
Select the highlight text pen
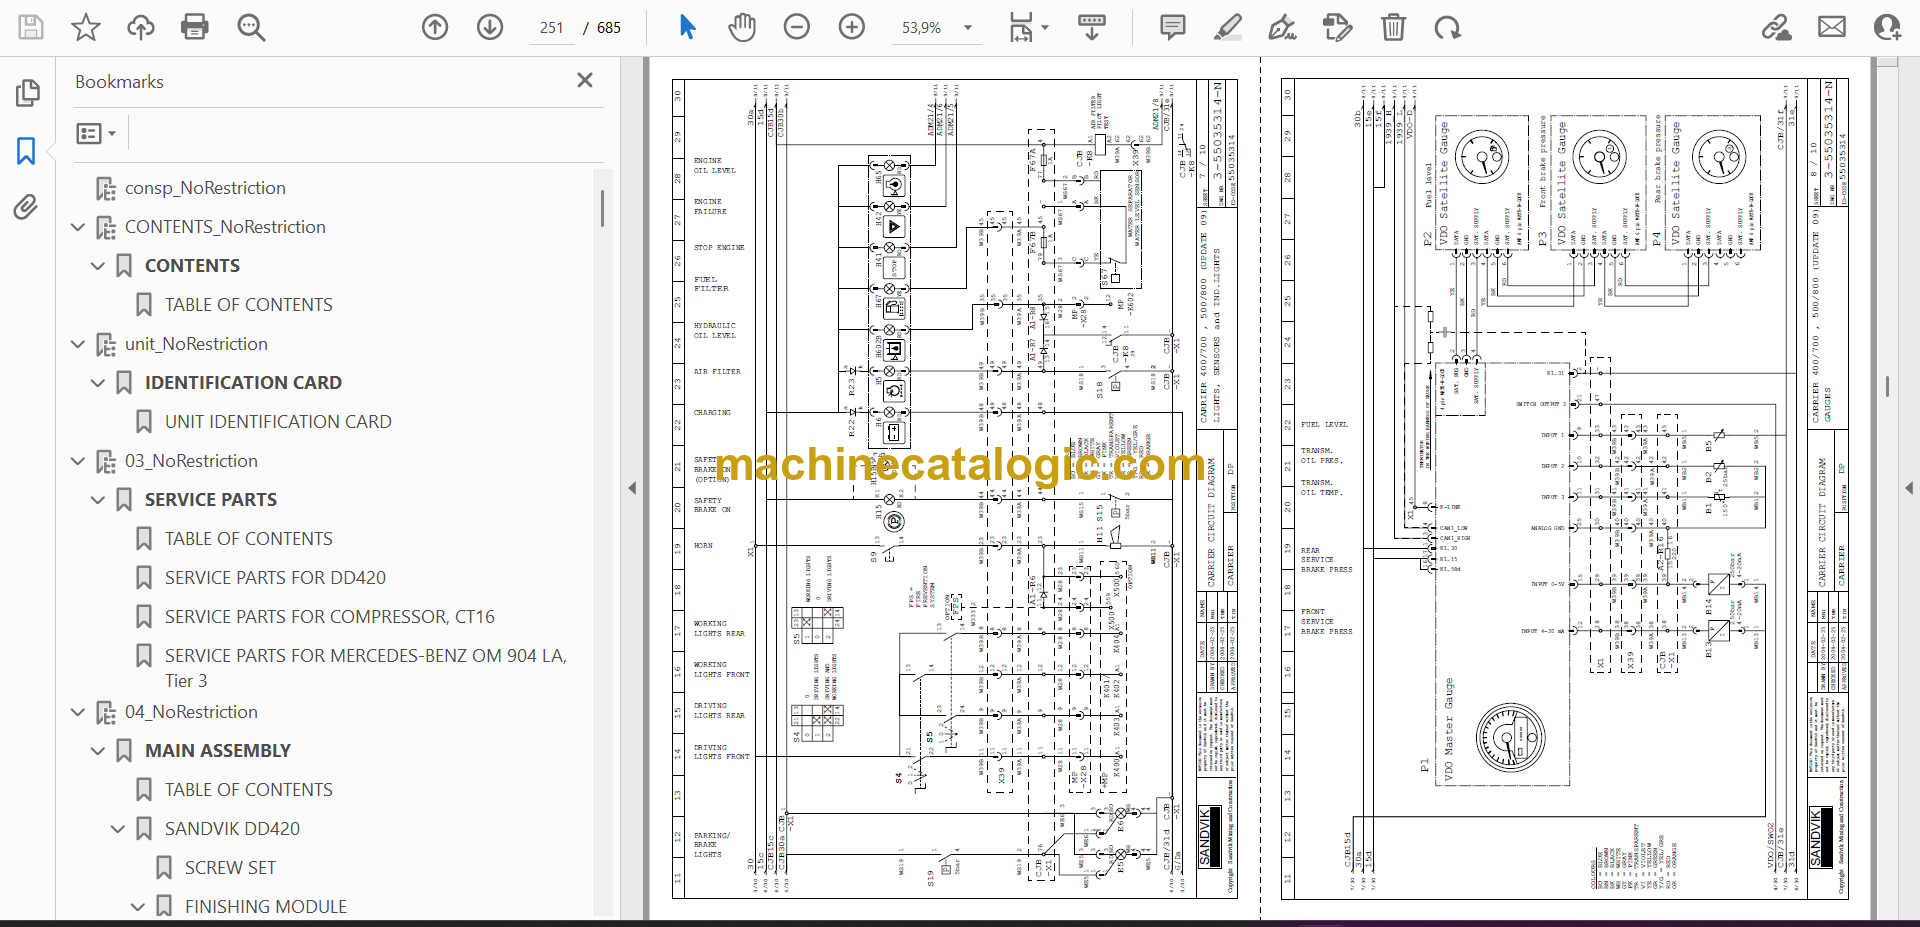click(1227, 27)
